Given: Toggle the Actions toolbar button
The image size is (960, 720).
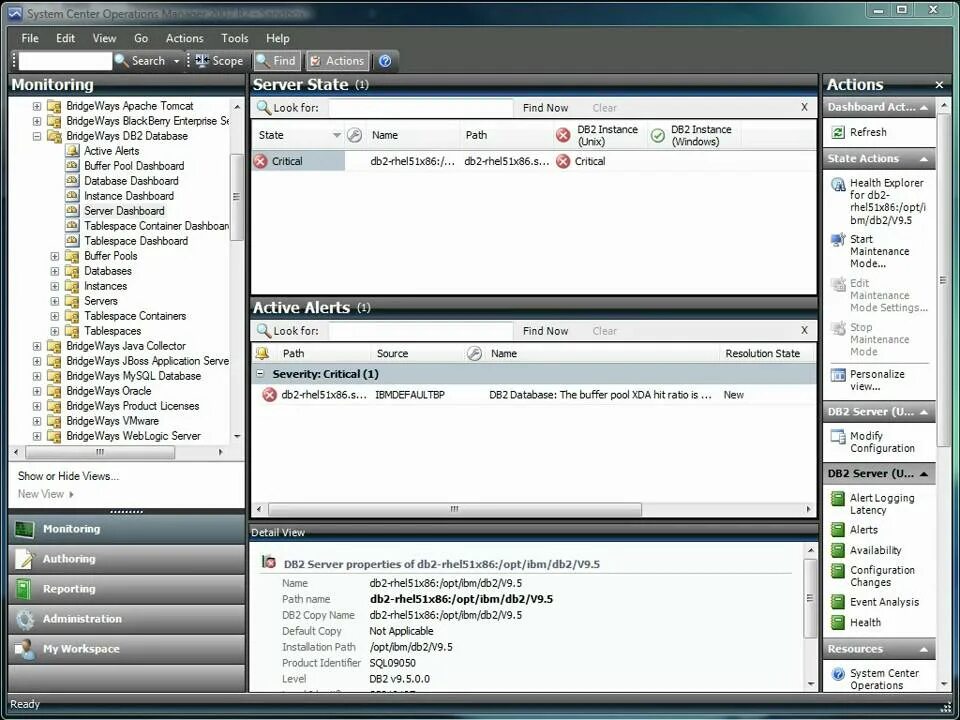Looking at the screenshot, I should coord(337,61).
